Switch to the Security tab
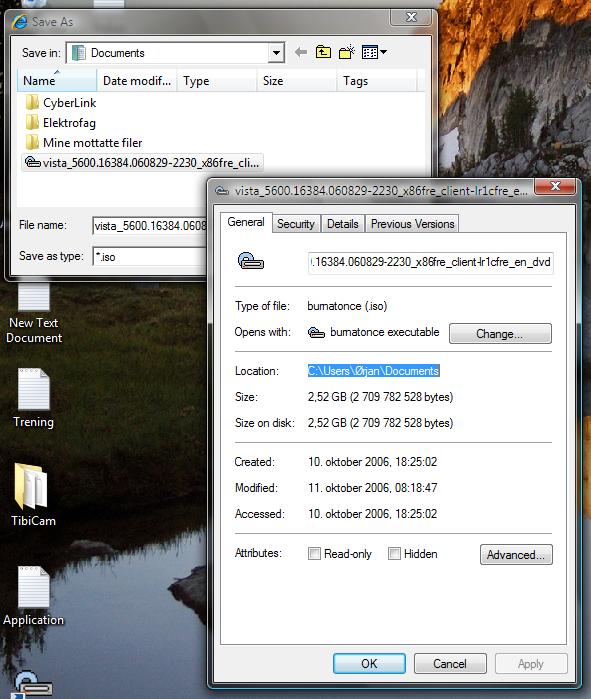This screenshot has width=591, height=699. [296, 224]
